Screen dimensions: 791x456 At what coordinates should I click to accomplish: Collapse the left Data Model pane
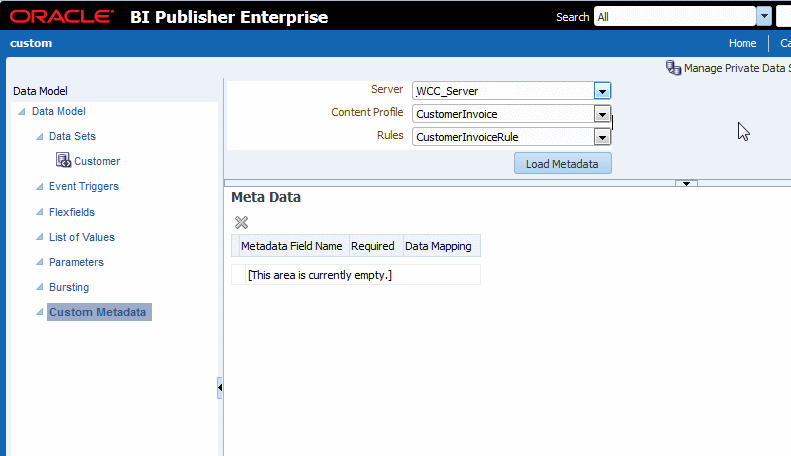tap(219, 388)
